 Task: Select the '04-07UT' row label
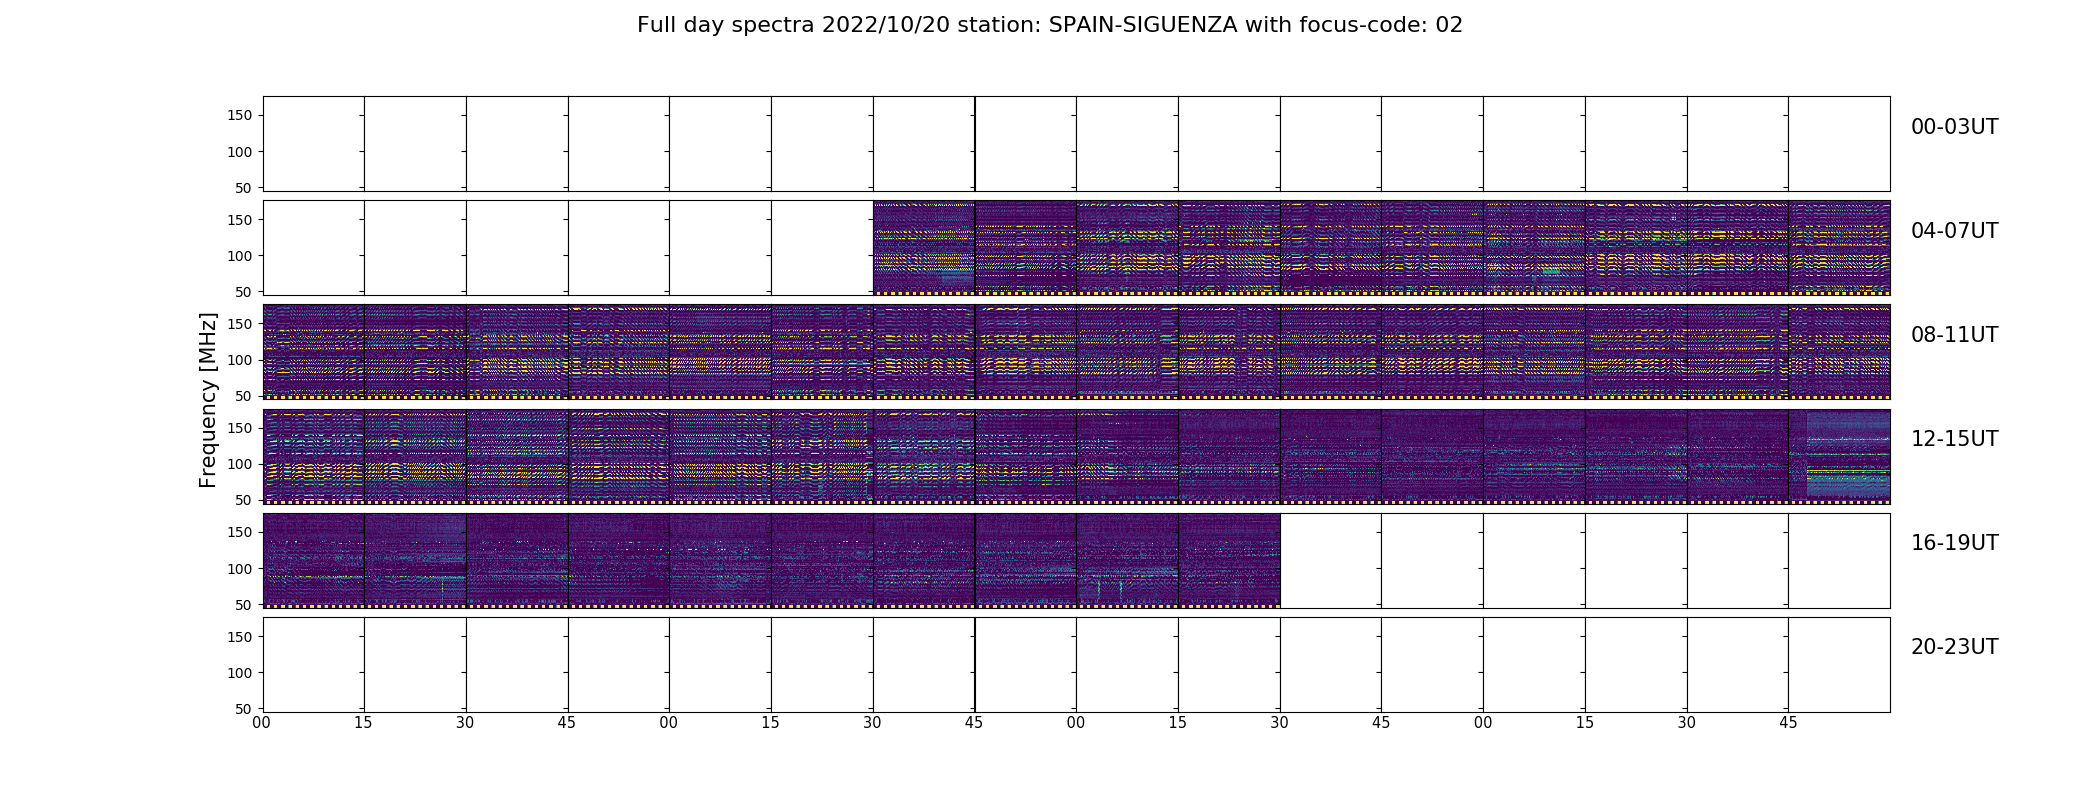pos(1954,231)
